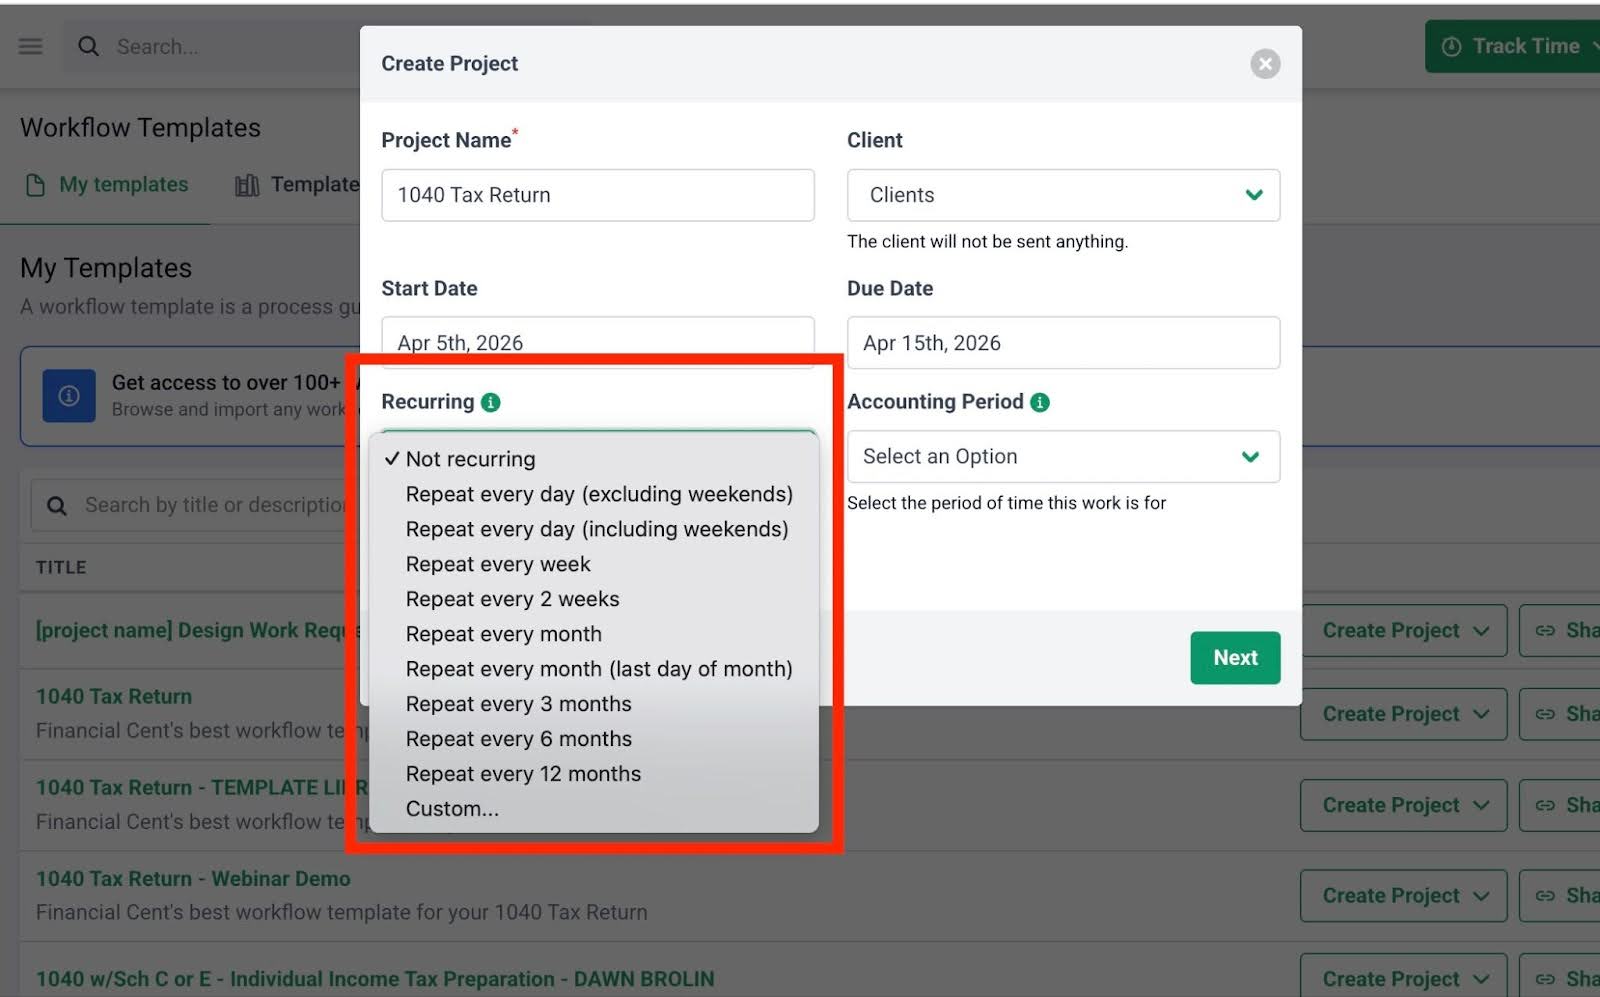Click the Track Time clock icon

[x=1451, y=47]
